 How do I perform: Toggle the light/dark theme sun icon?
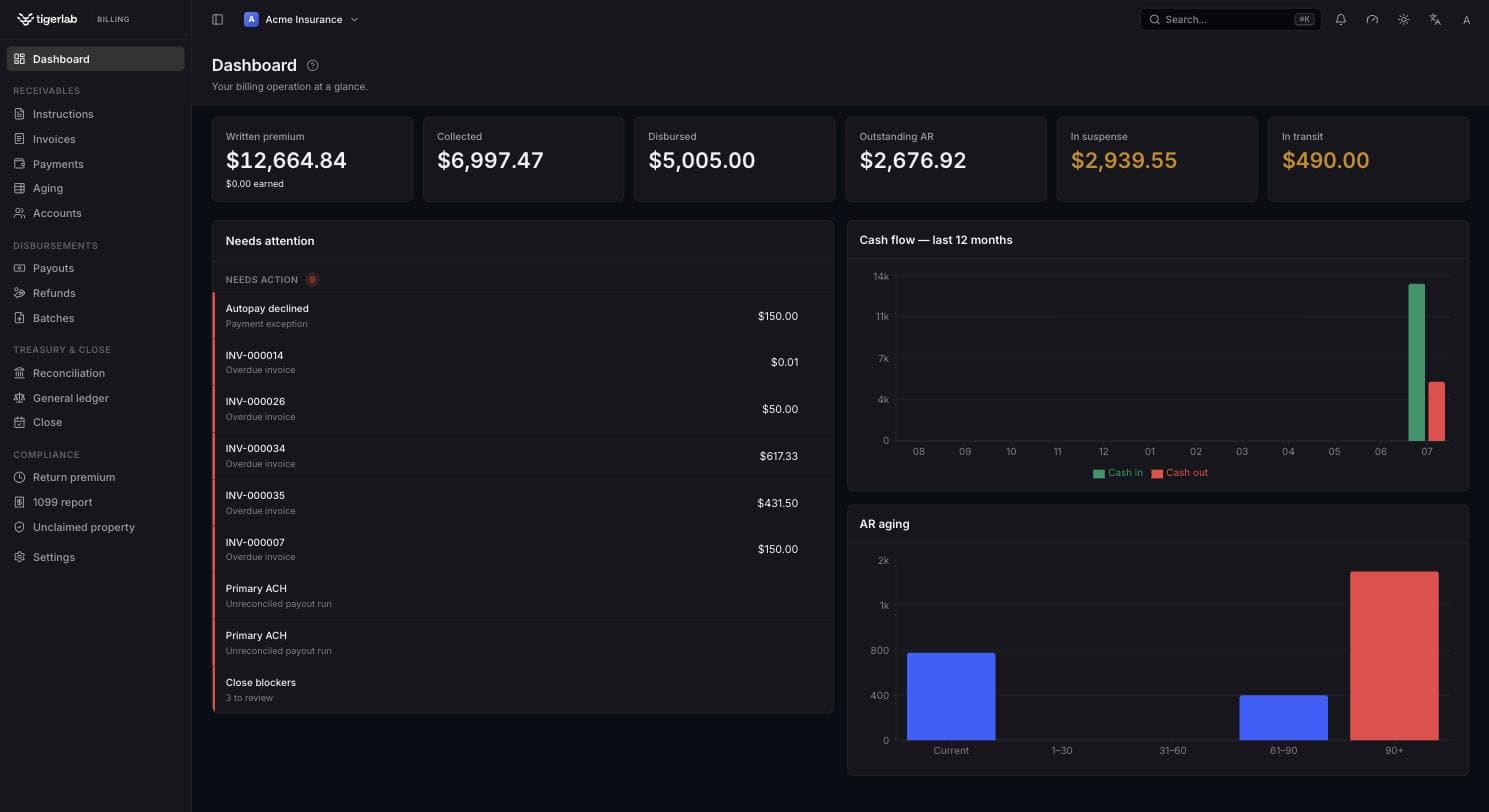coord(1404,19)
